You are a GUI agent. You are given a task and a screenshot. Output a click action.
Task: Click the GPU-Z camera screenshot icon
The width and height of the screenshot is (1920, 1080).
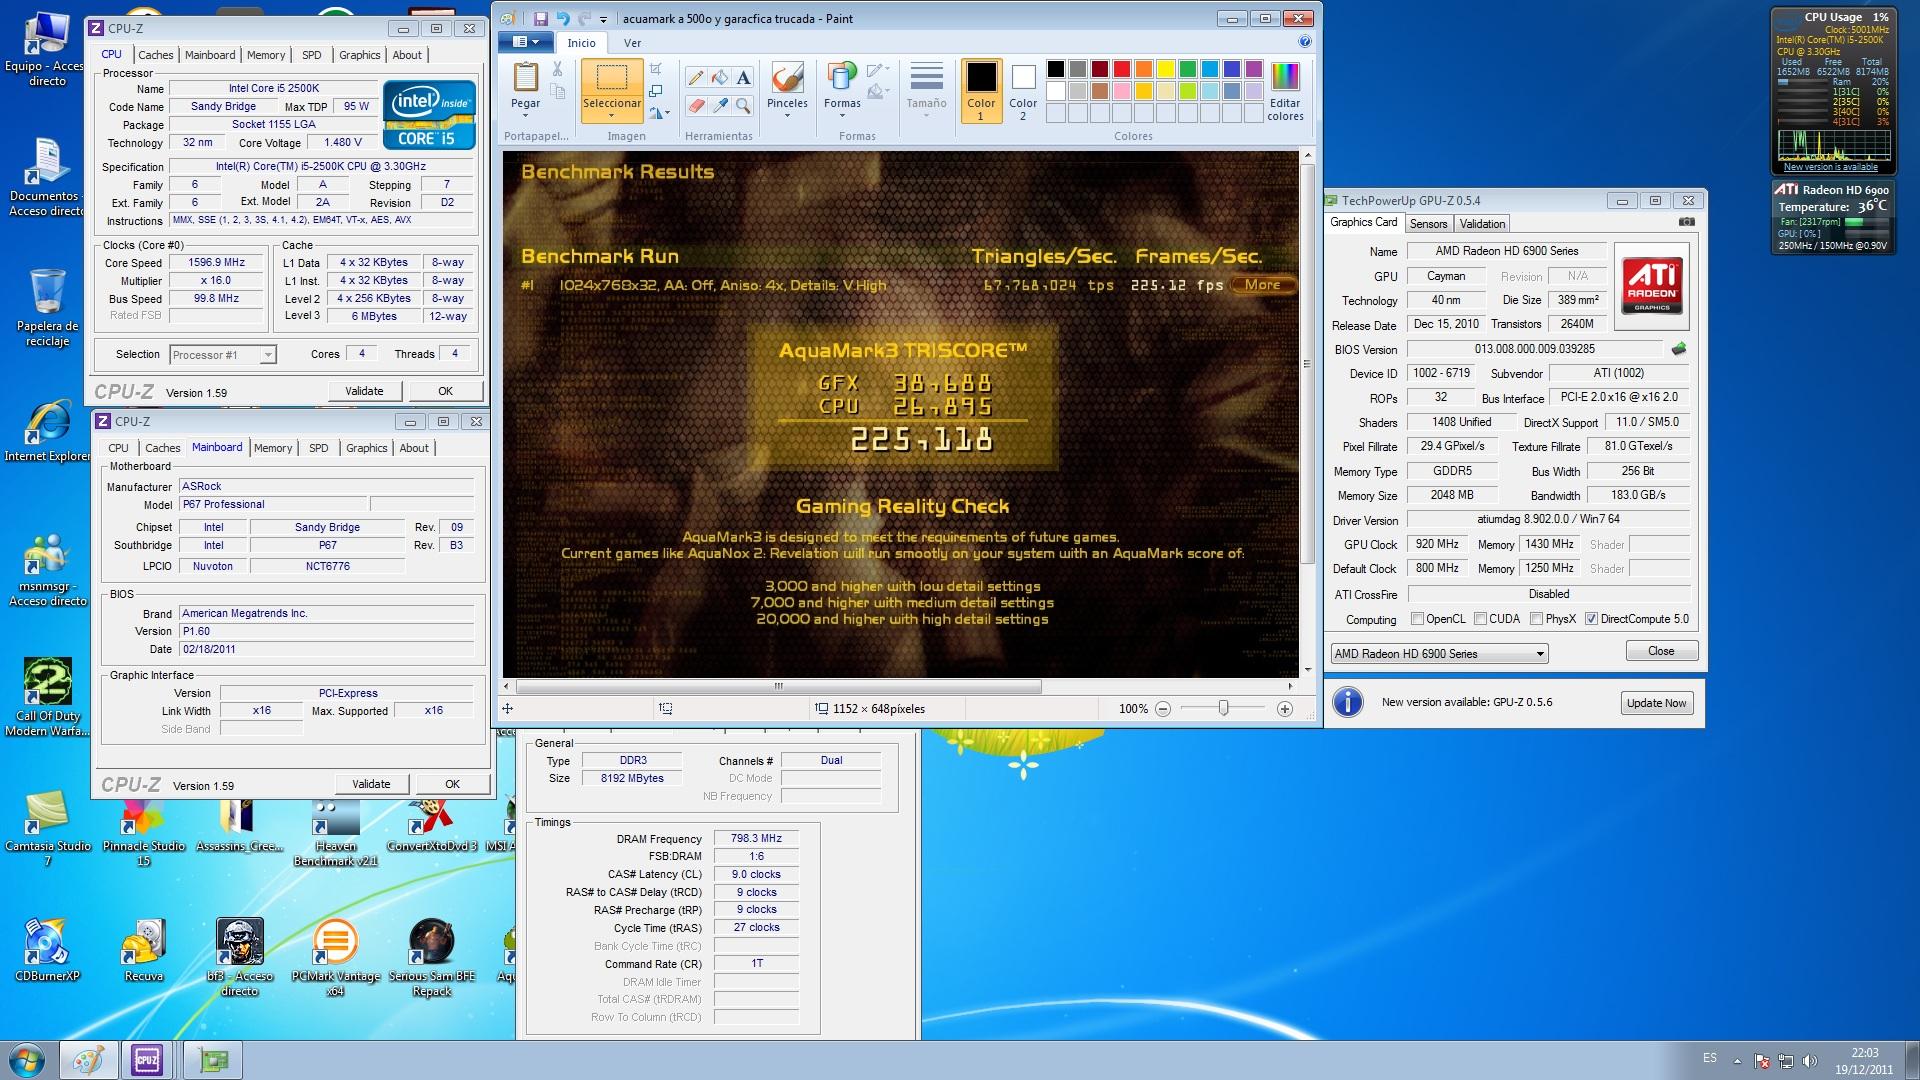click(1686, 222)
